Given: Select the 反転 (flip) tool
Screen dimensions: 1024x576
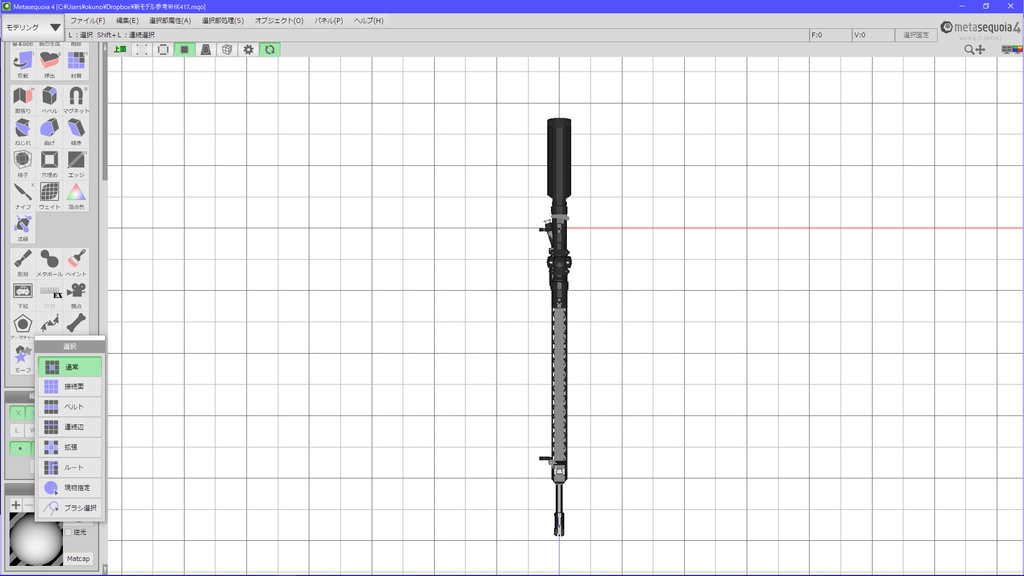Looking at the screenshot, I should [23, 64].
